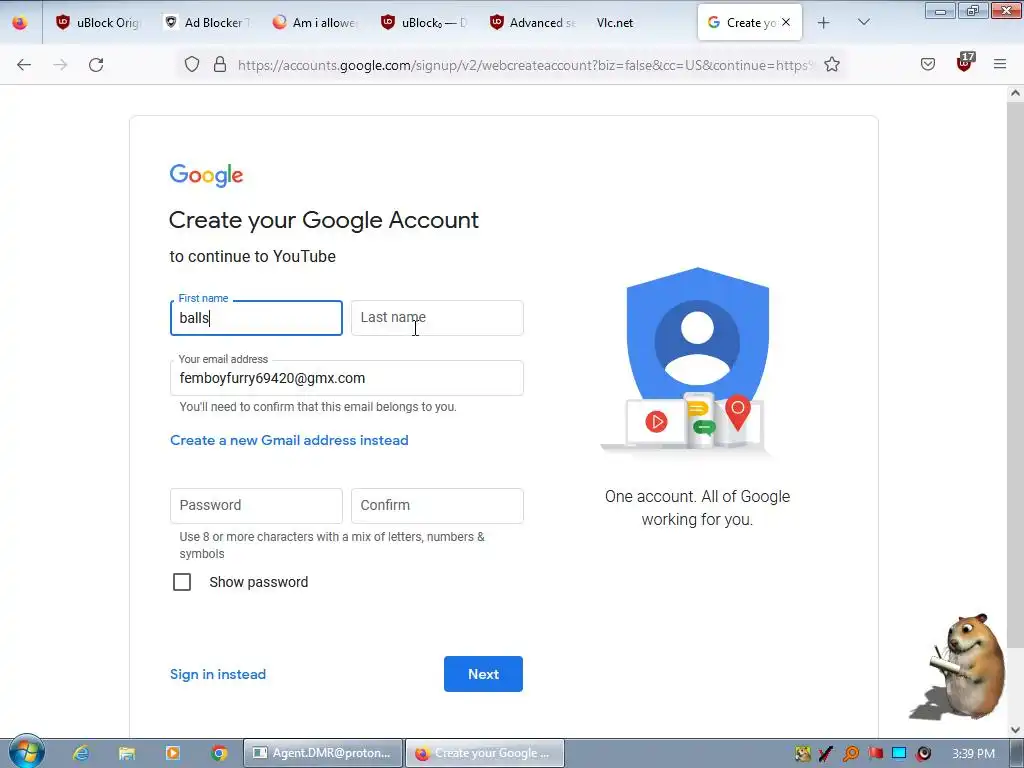
Task: Open the Pocket save icon
Action: point(927,64)
